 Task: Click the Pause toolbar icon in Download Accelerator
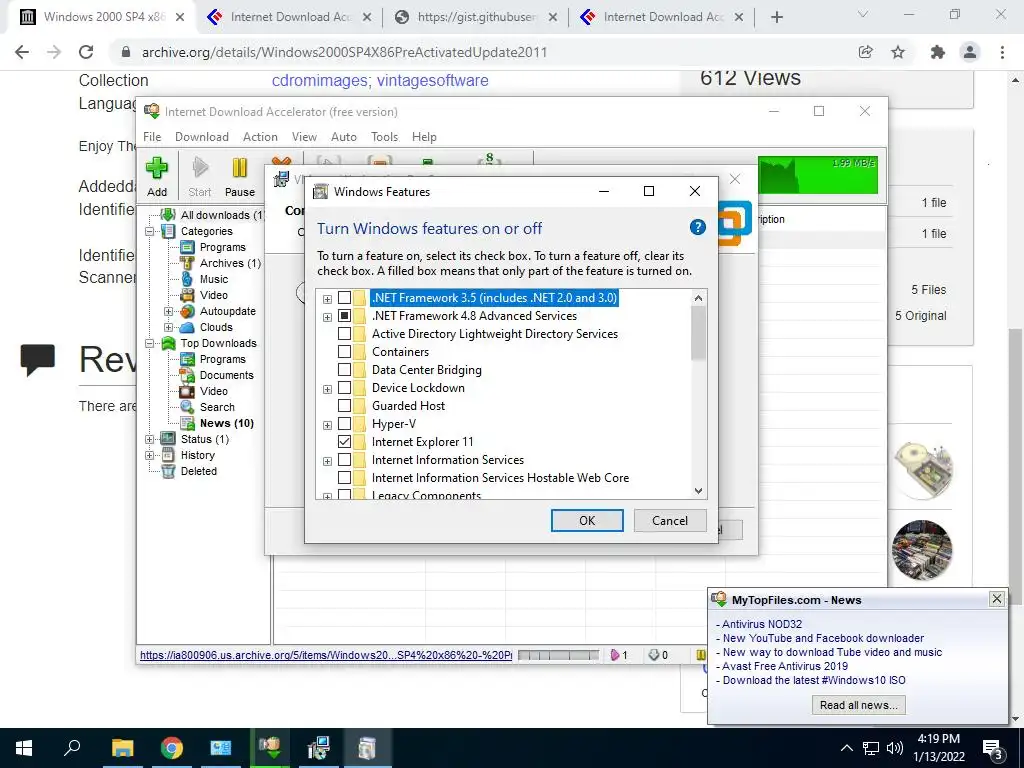(240, 168)
